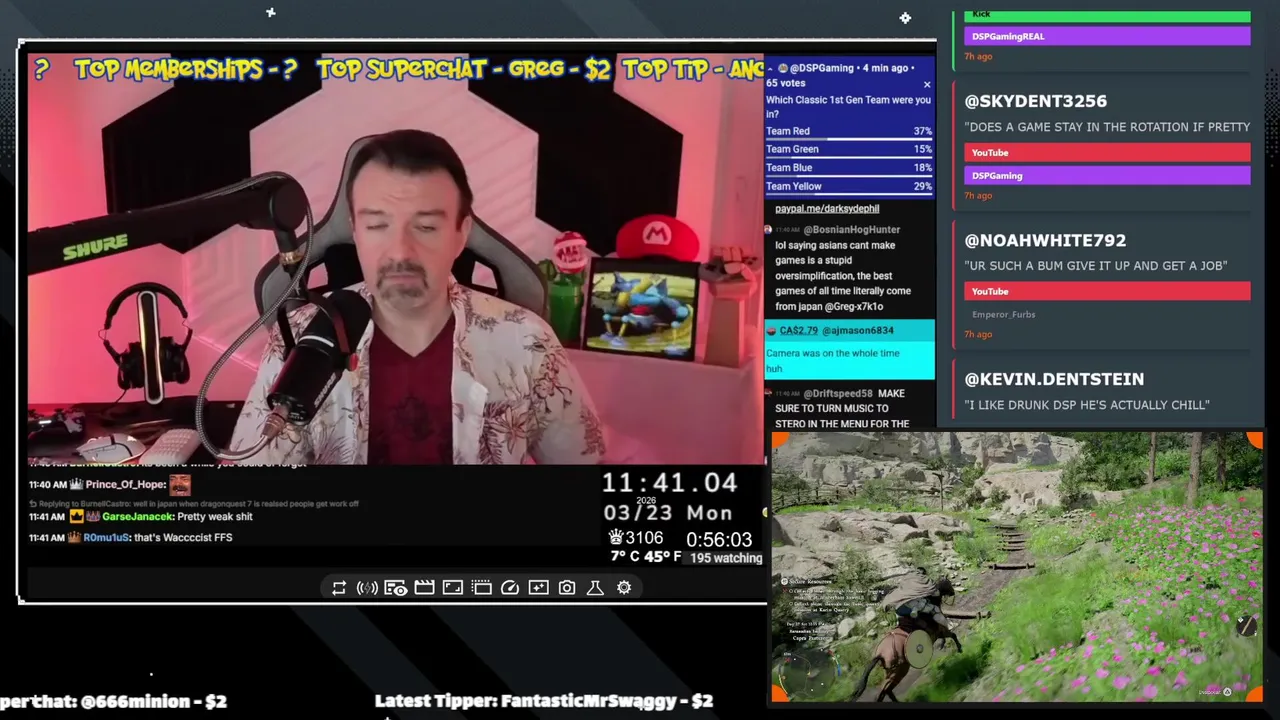Open settings gear in player toolbar
The height and width of the screenshot is (720, 1280).
tap(624, 588)
